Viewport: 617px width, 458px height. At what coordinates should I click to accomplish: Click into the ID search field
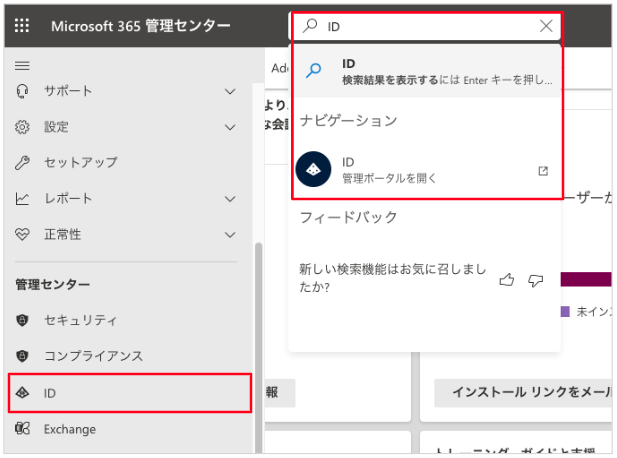click(425, 26)
